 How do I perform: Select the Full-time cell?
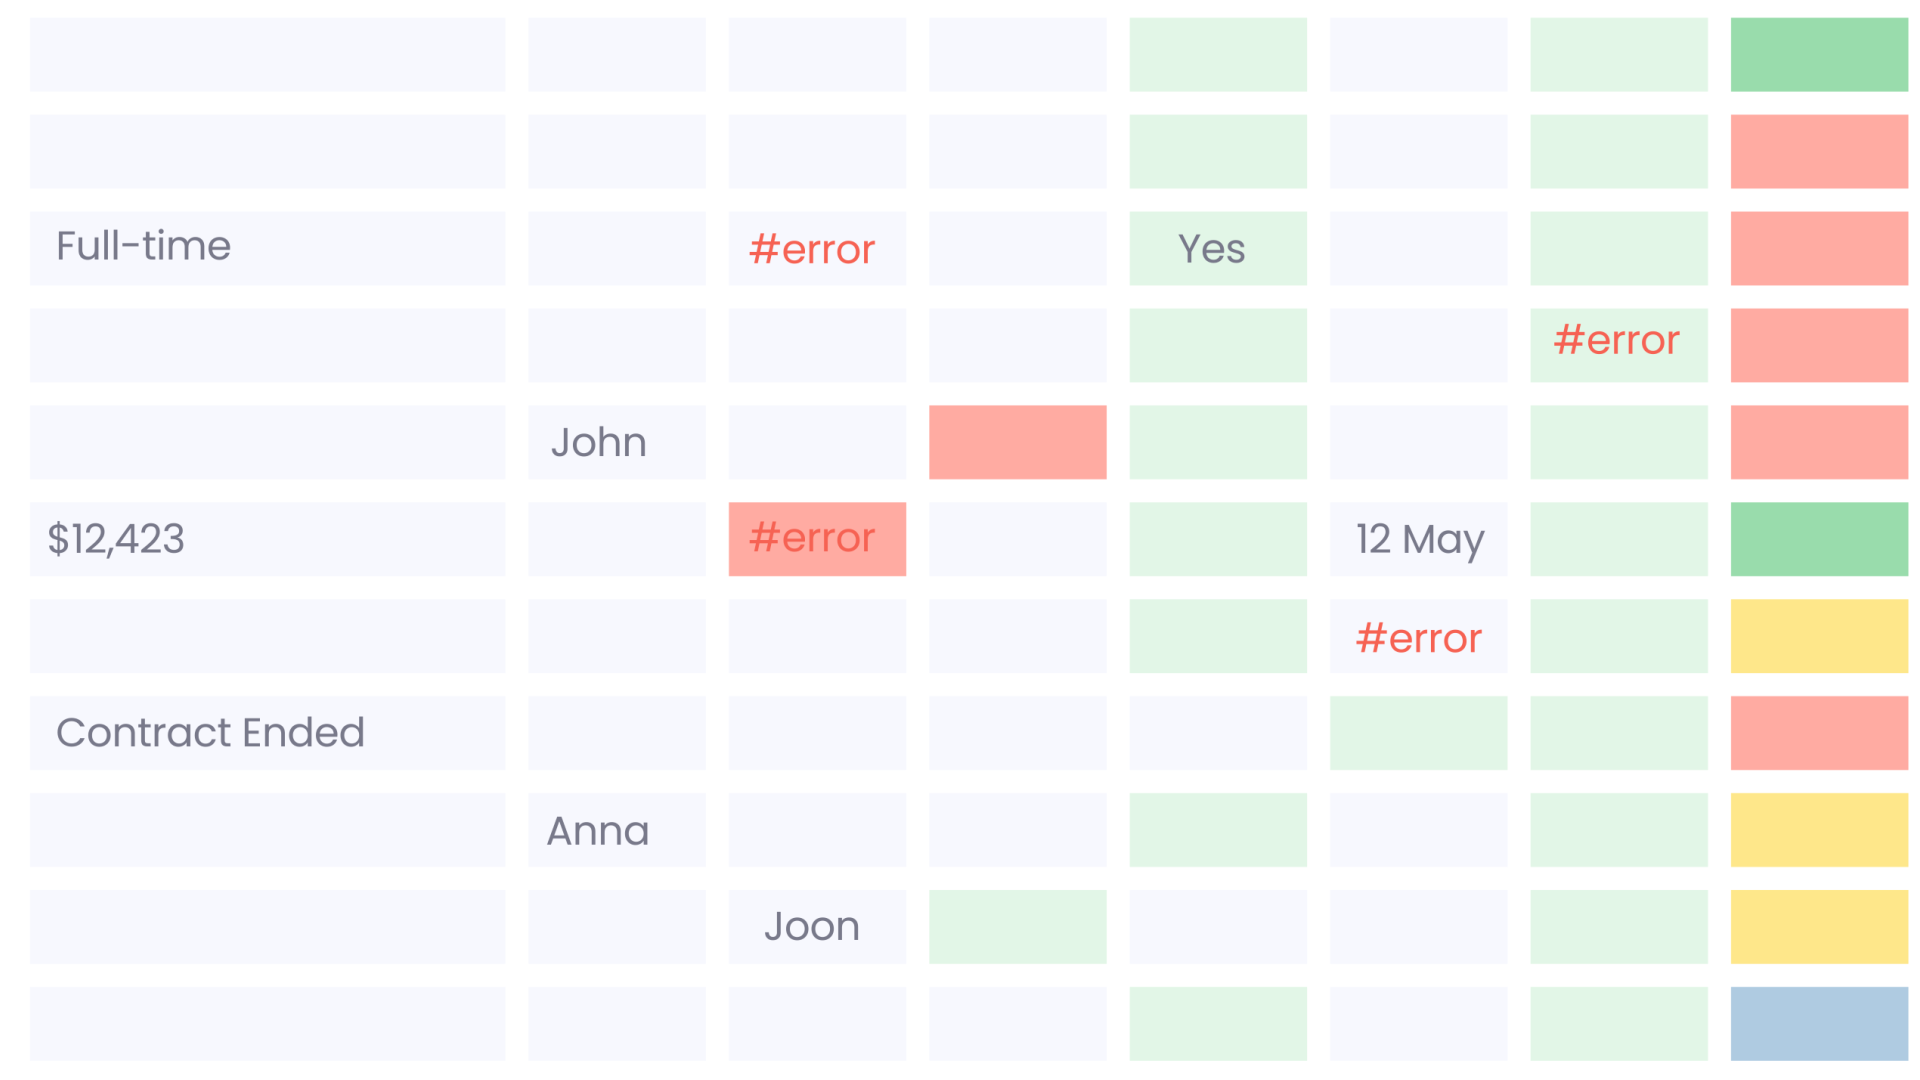(267, 248)
